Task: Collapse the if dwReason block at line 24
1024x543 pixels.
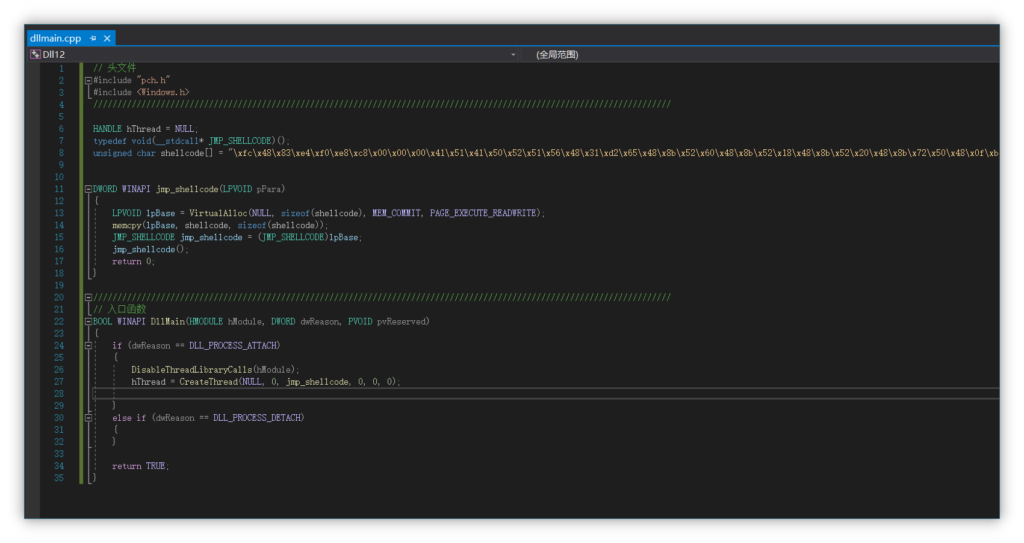Action: (88, 346)
